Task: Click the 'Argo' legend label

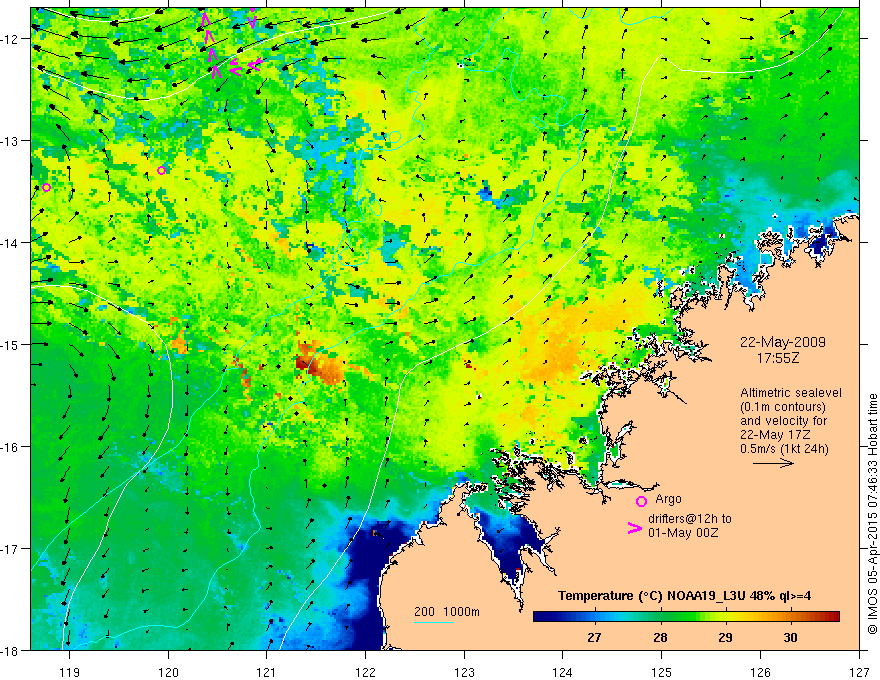Action: (x=668, y=499)
